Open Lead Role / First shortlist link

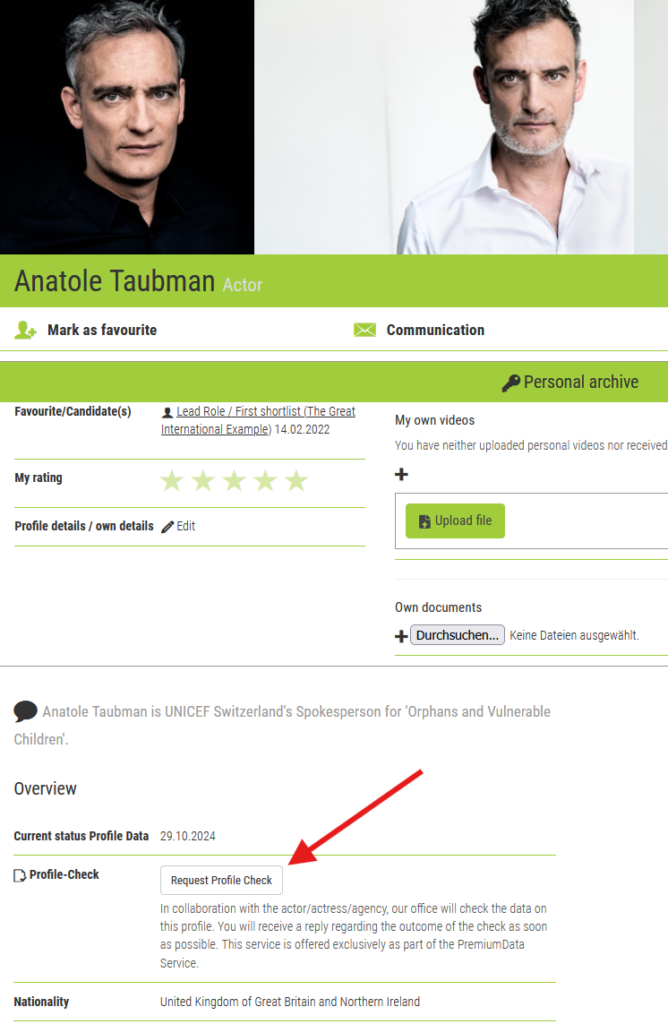[259, 421]
